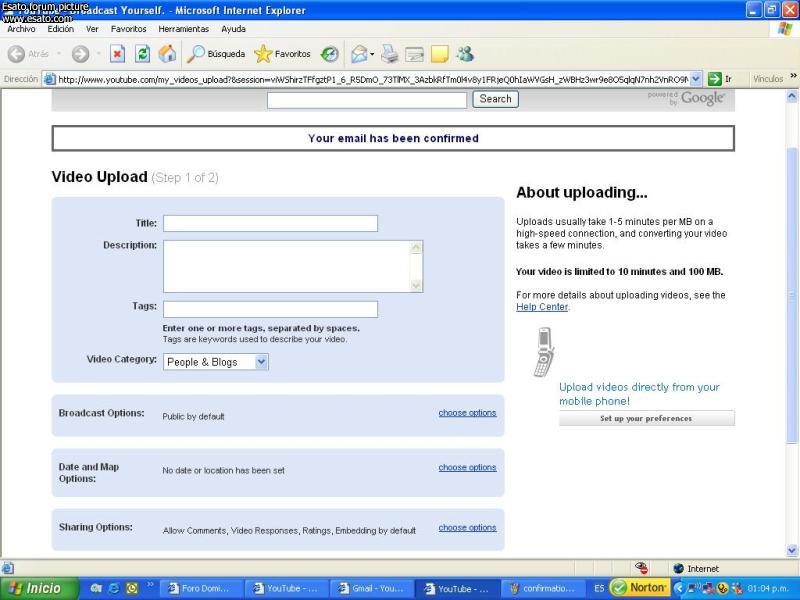Click the taskbar clock showing 01:04 p.m.
This screenshot has width=800, height=600.
(x=768, y=588)
